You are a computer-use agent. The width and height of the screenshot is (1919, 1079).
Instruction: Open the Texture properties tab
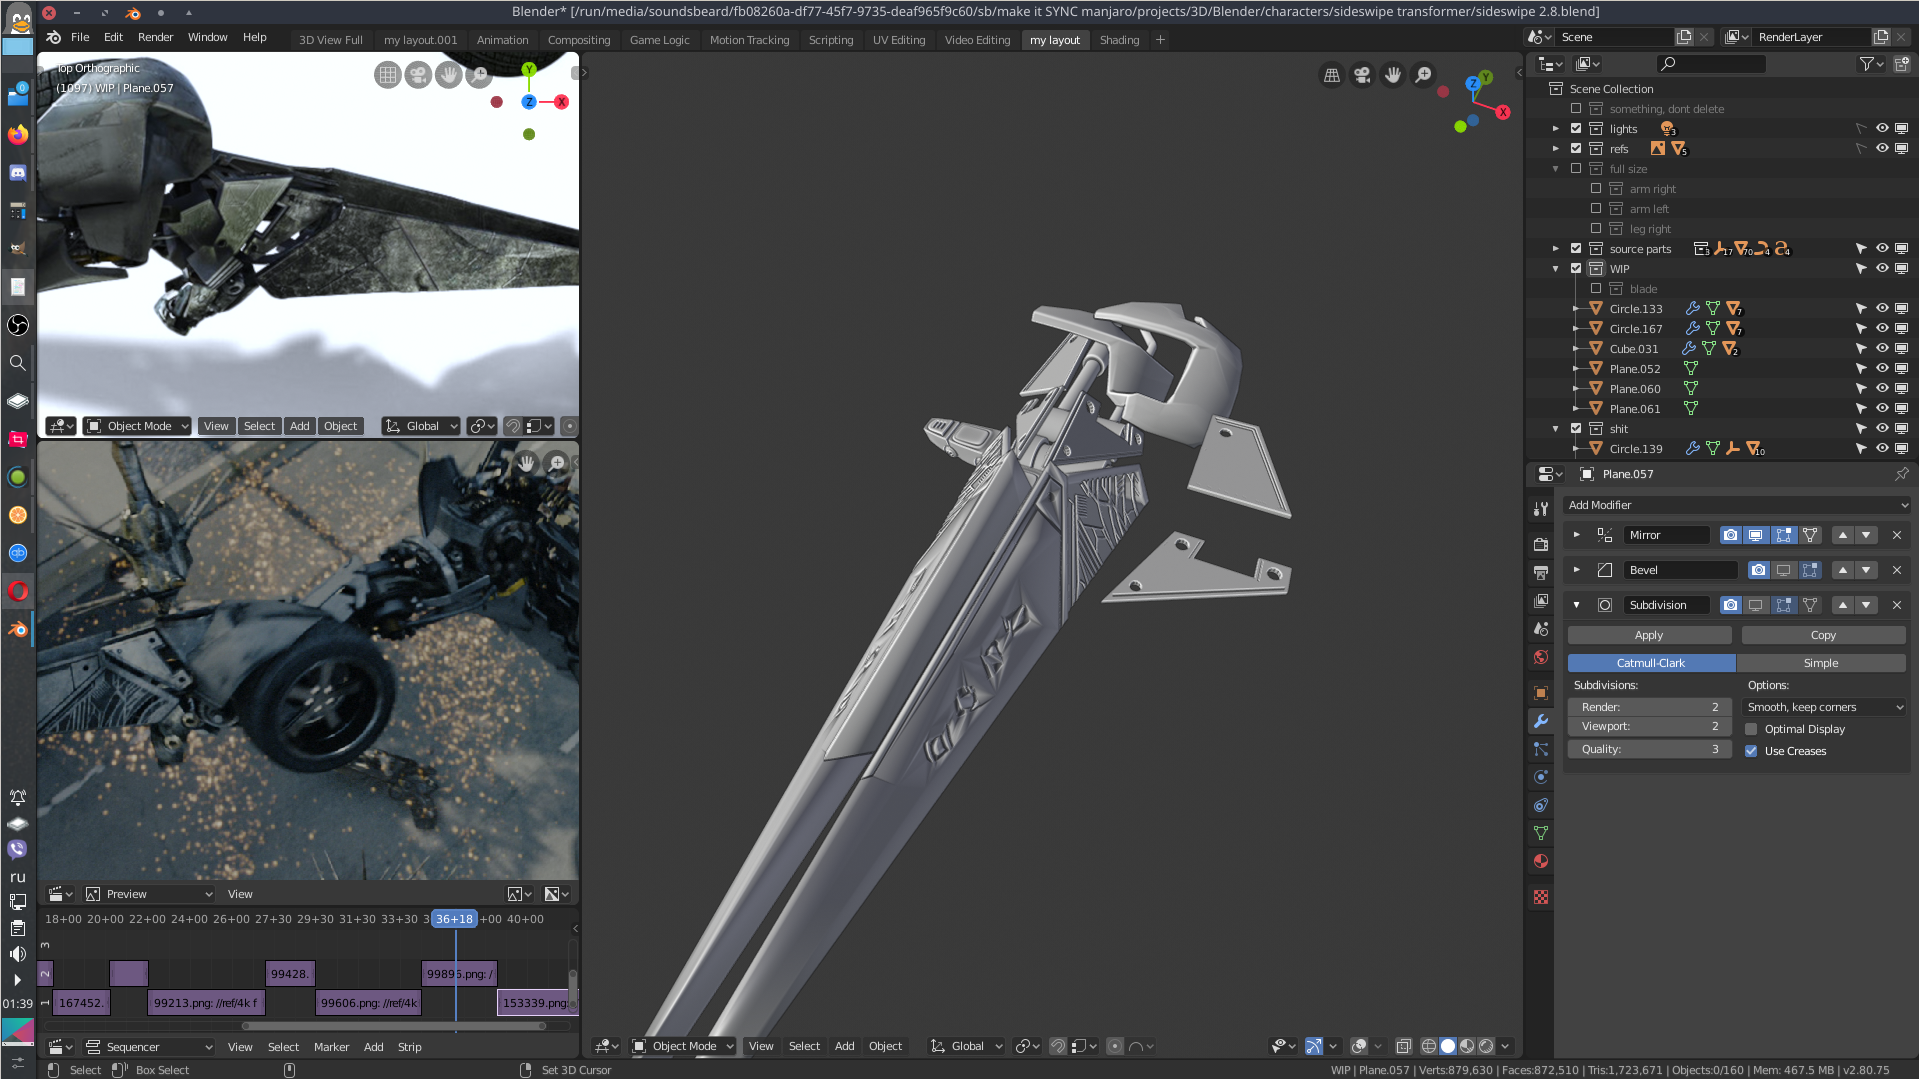pos(1541,897)
